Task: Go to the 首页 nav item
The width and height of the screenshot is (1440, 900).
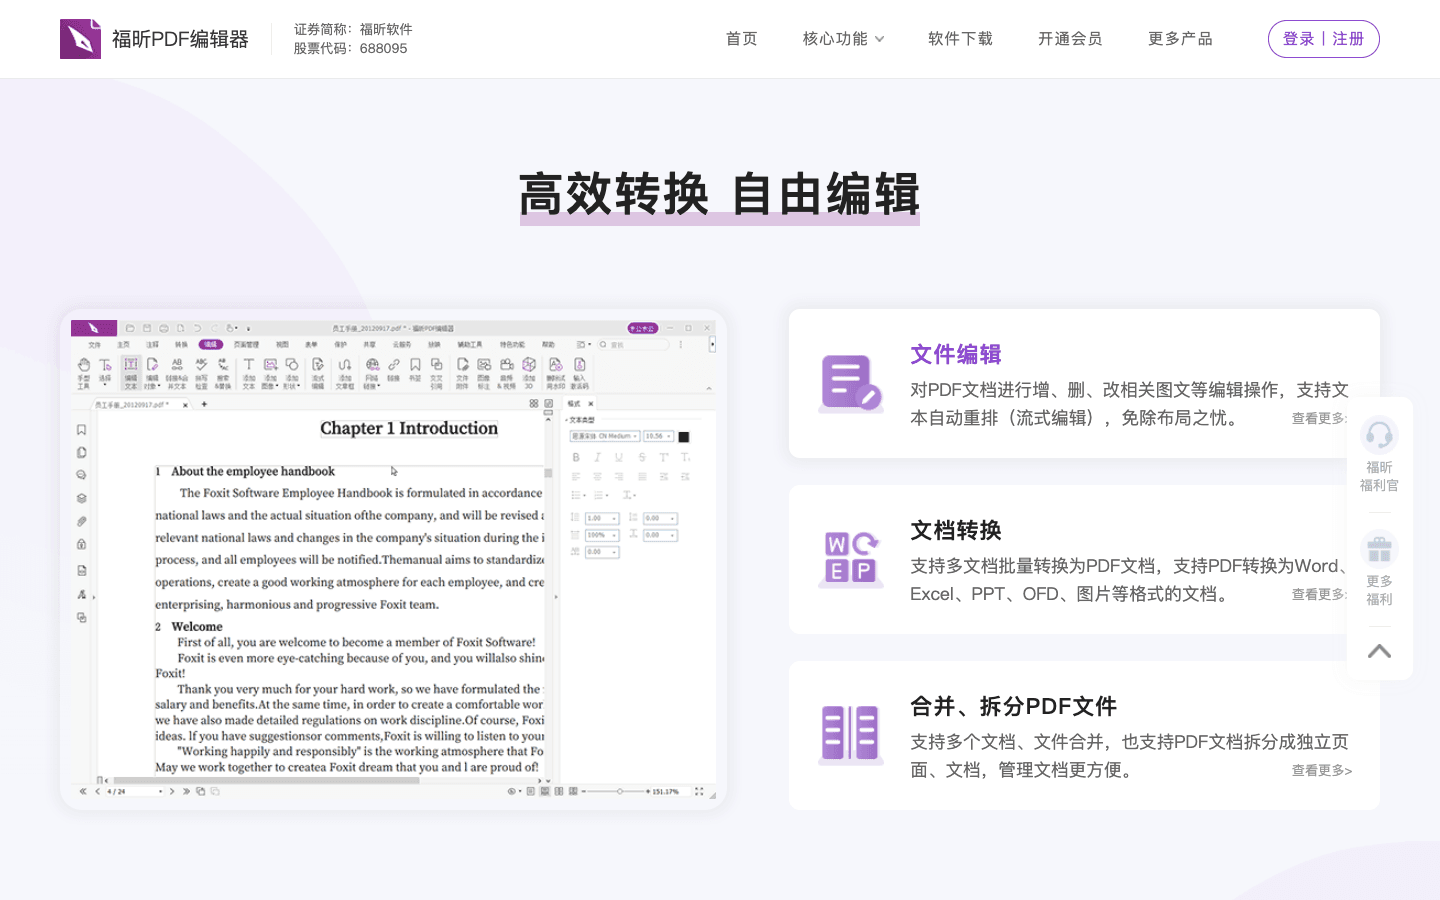Action: (x=742, y=39)
